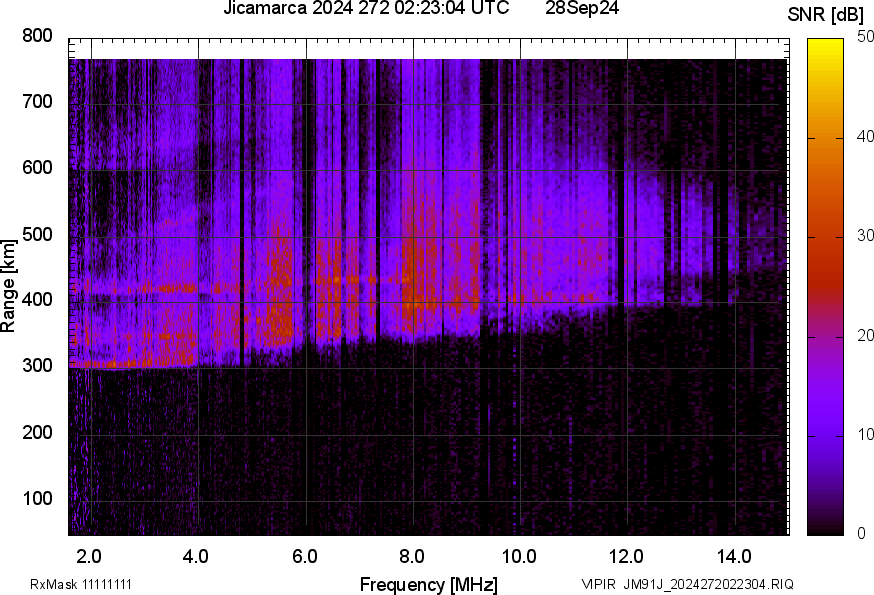Click the 10 tick label on the colorbar
Viewport: 874px width, 595px height.
pos(865,434)
